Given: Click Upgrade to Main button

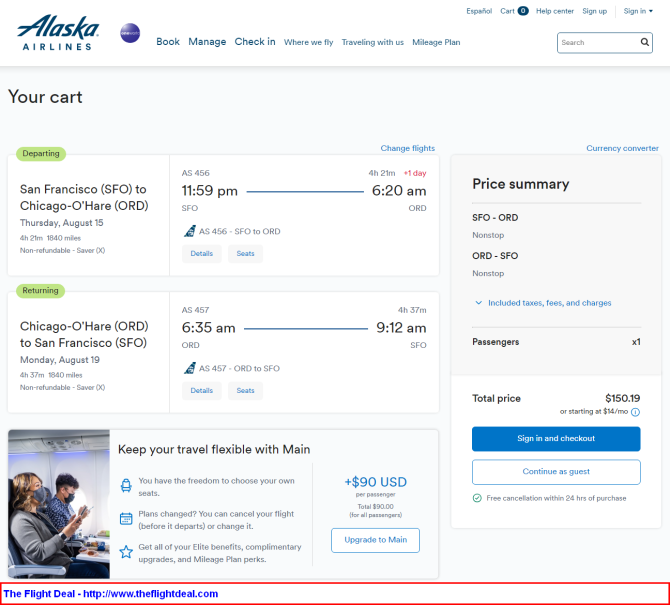Looking at the screenshot, I should click(x=375, y=540).
